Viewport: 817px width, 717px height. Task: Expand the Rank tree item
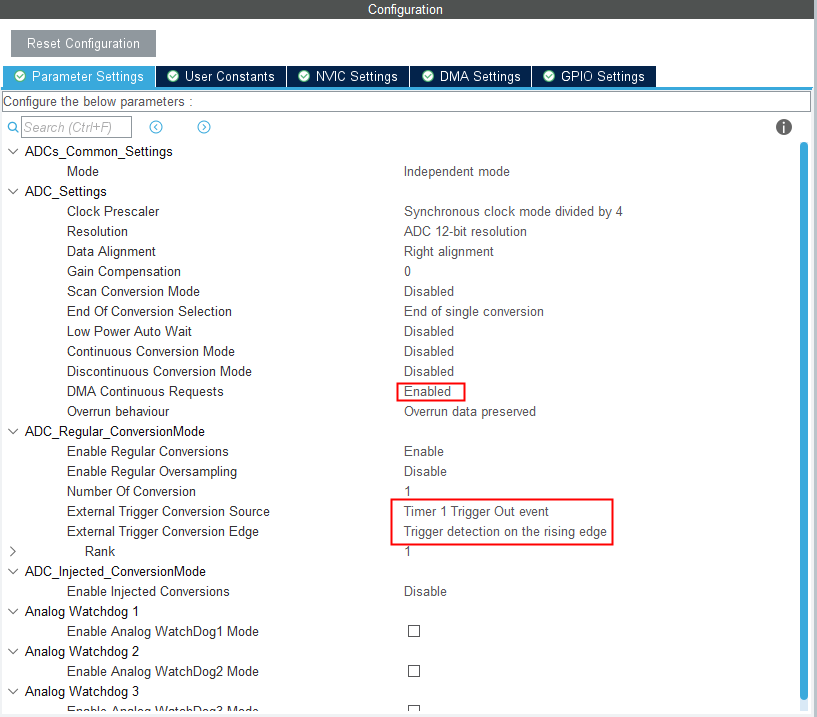coord(12,551)
